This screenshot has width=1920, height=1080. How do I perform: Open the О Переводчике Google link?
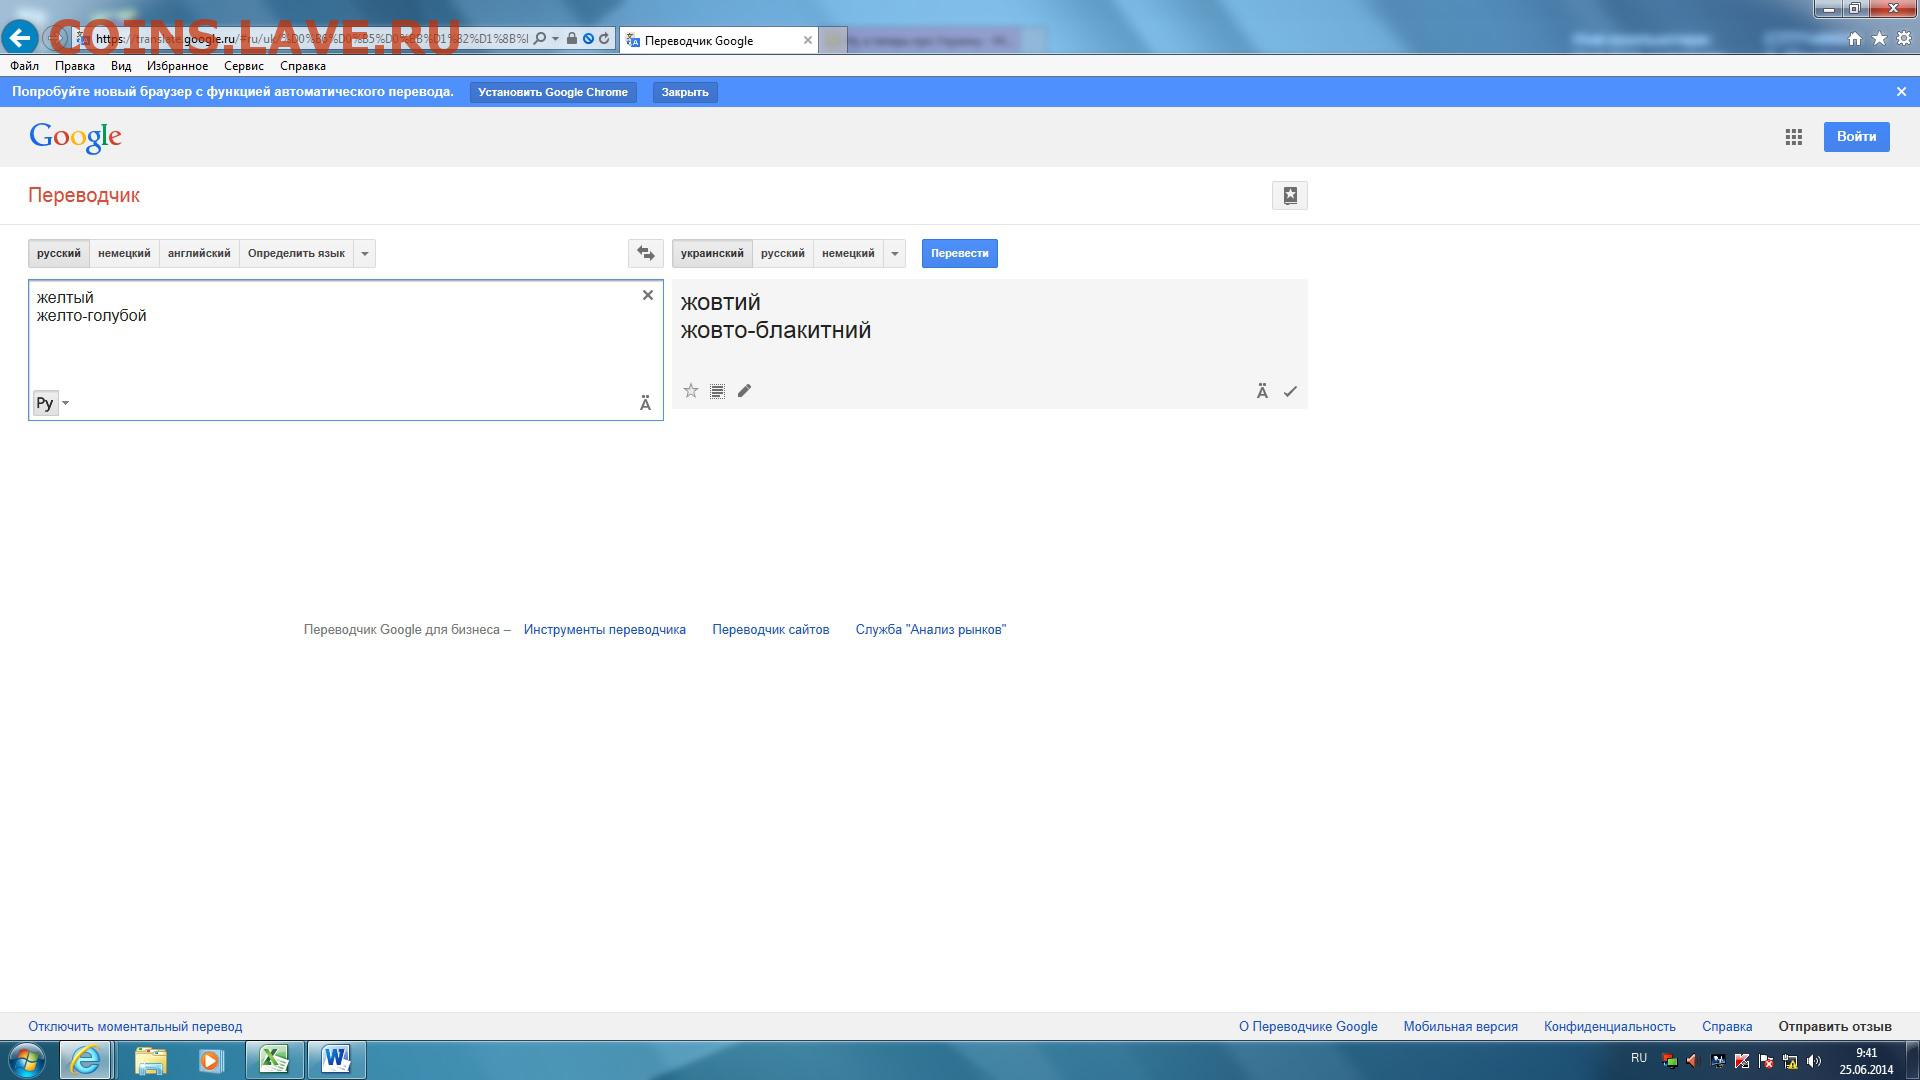[1308, 1026]
